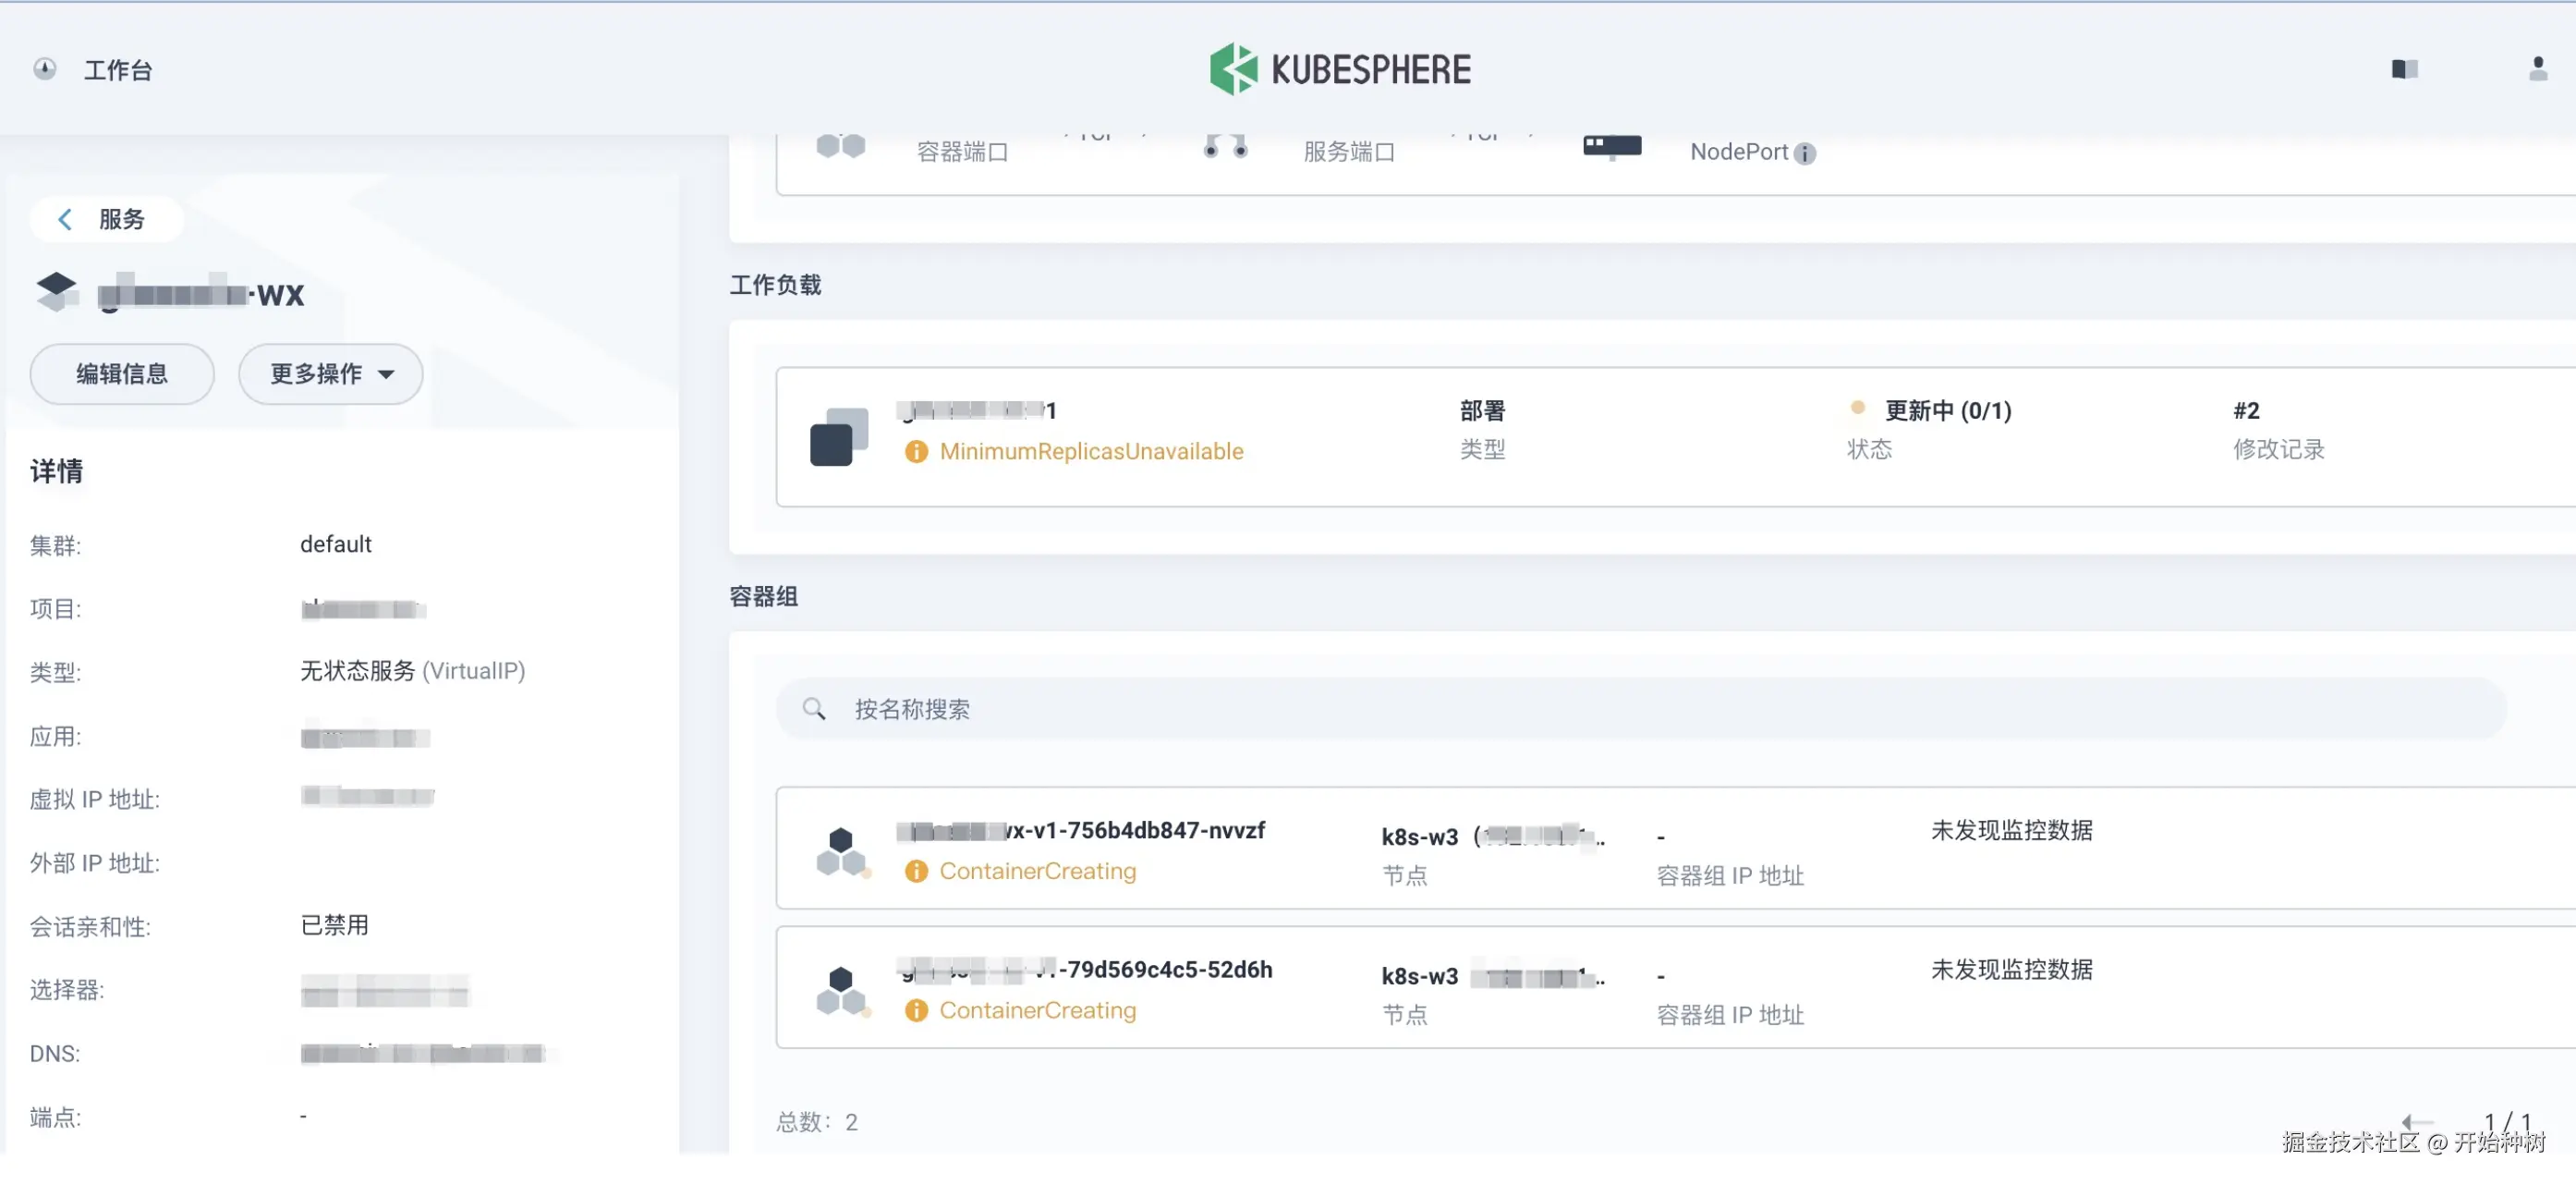
Task: Click the deployment workload icon
Action: pyautogui.click(x=838, y=437)
